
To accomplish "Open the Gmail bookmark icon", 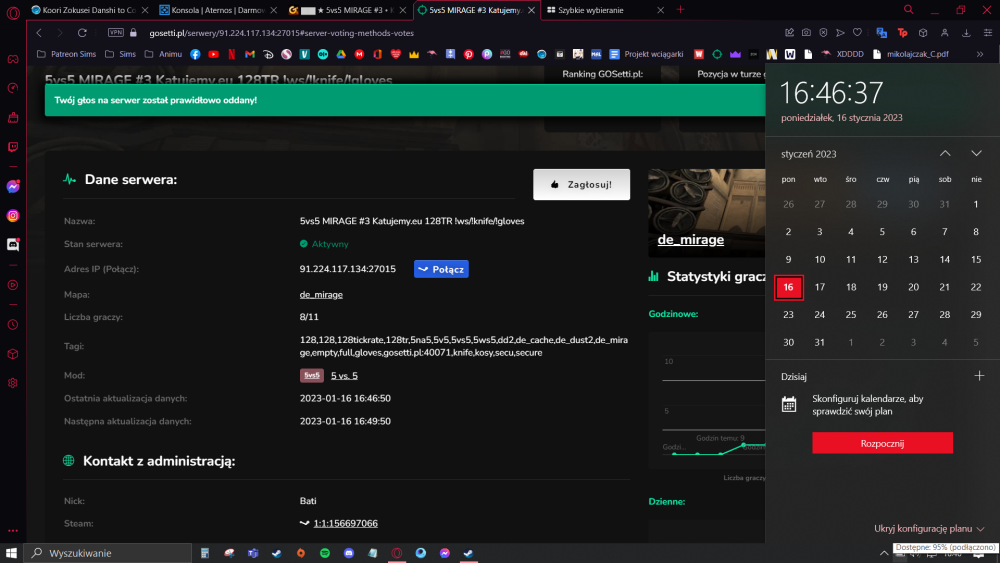I will pos(250,54).
